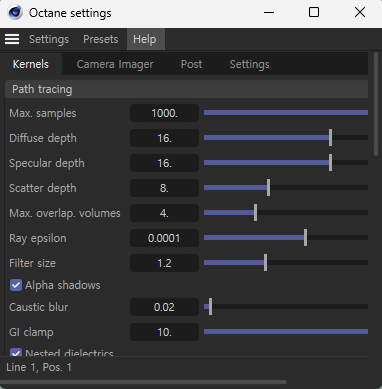Click the Max. samples value field
Image resolution: width=382 pixels, height=389 pixels.
164,113
